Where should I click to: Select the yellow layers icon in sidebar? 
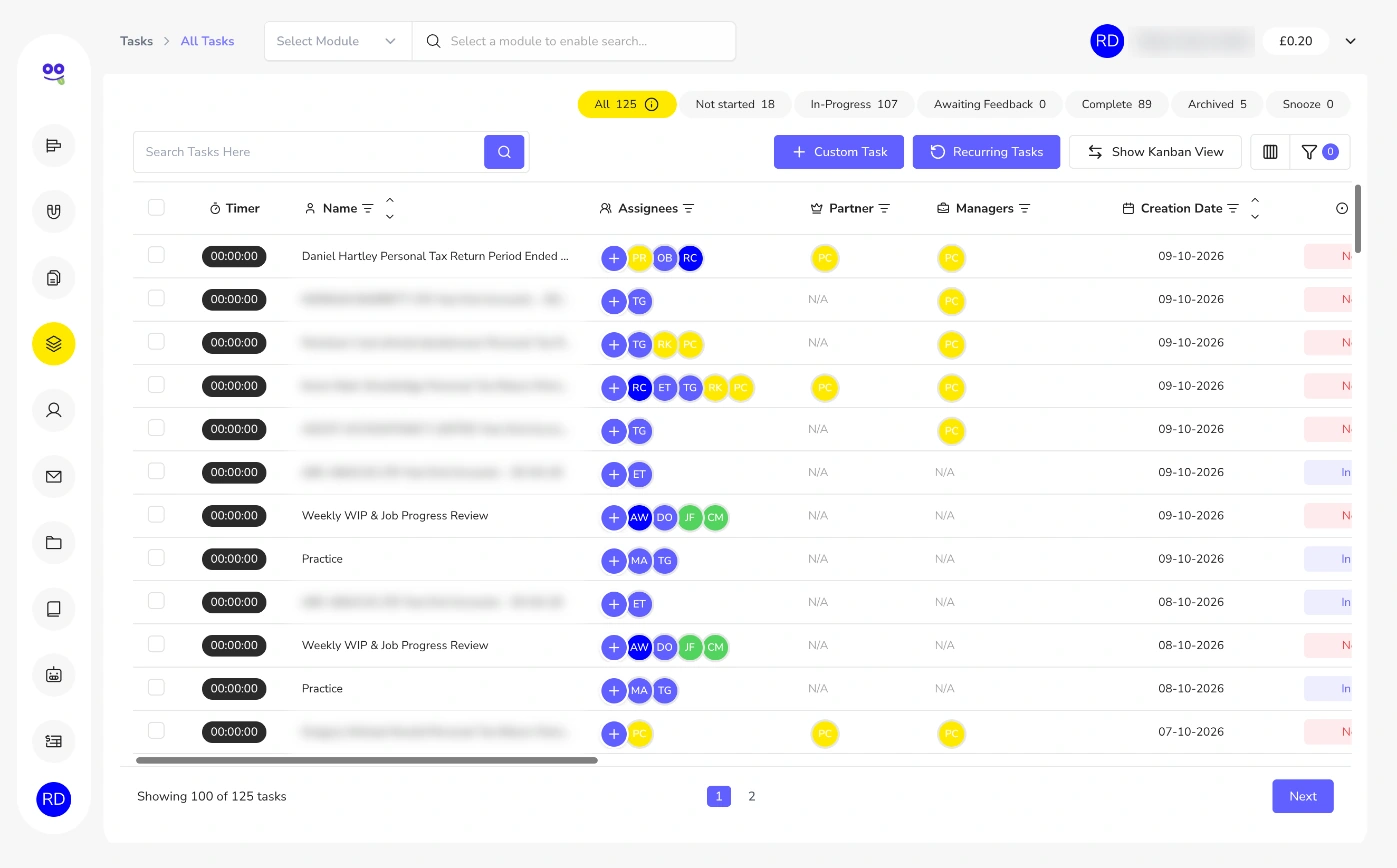54,343
